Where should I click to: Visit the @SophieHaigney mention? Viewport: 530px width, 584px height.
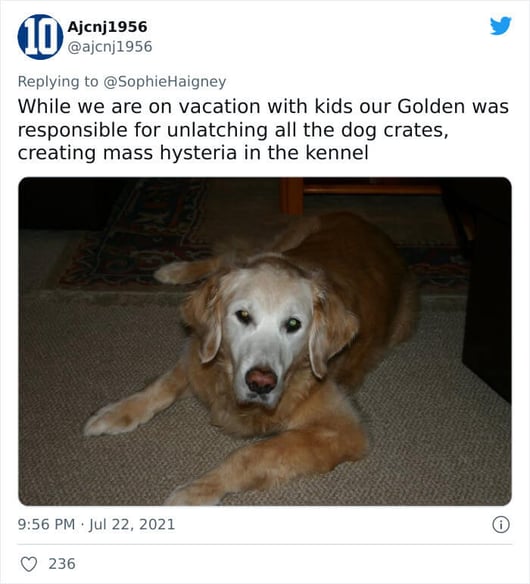165,82
